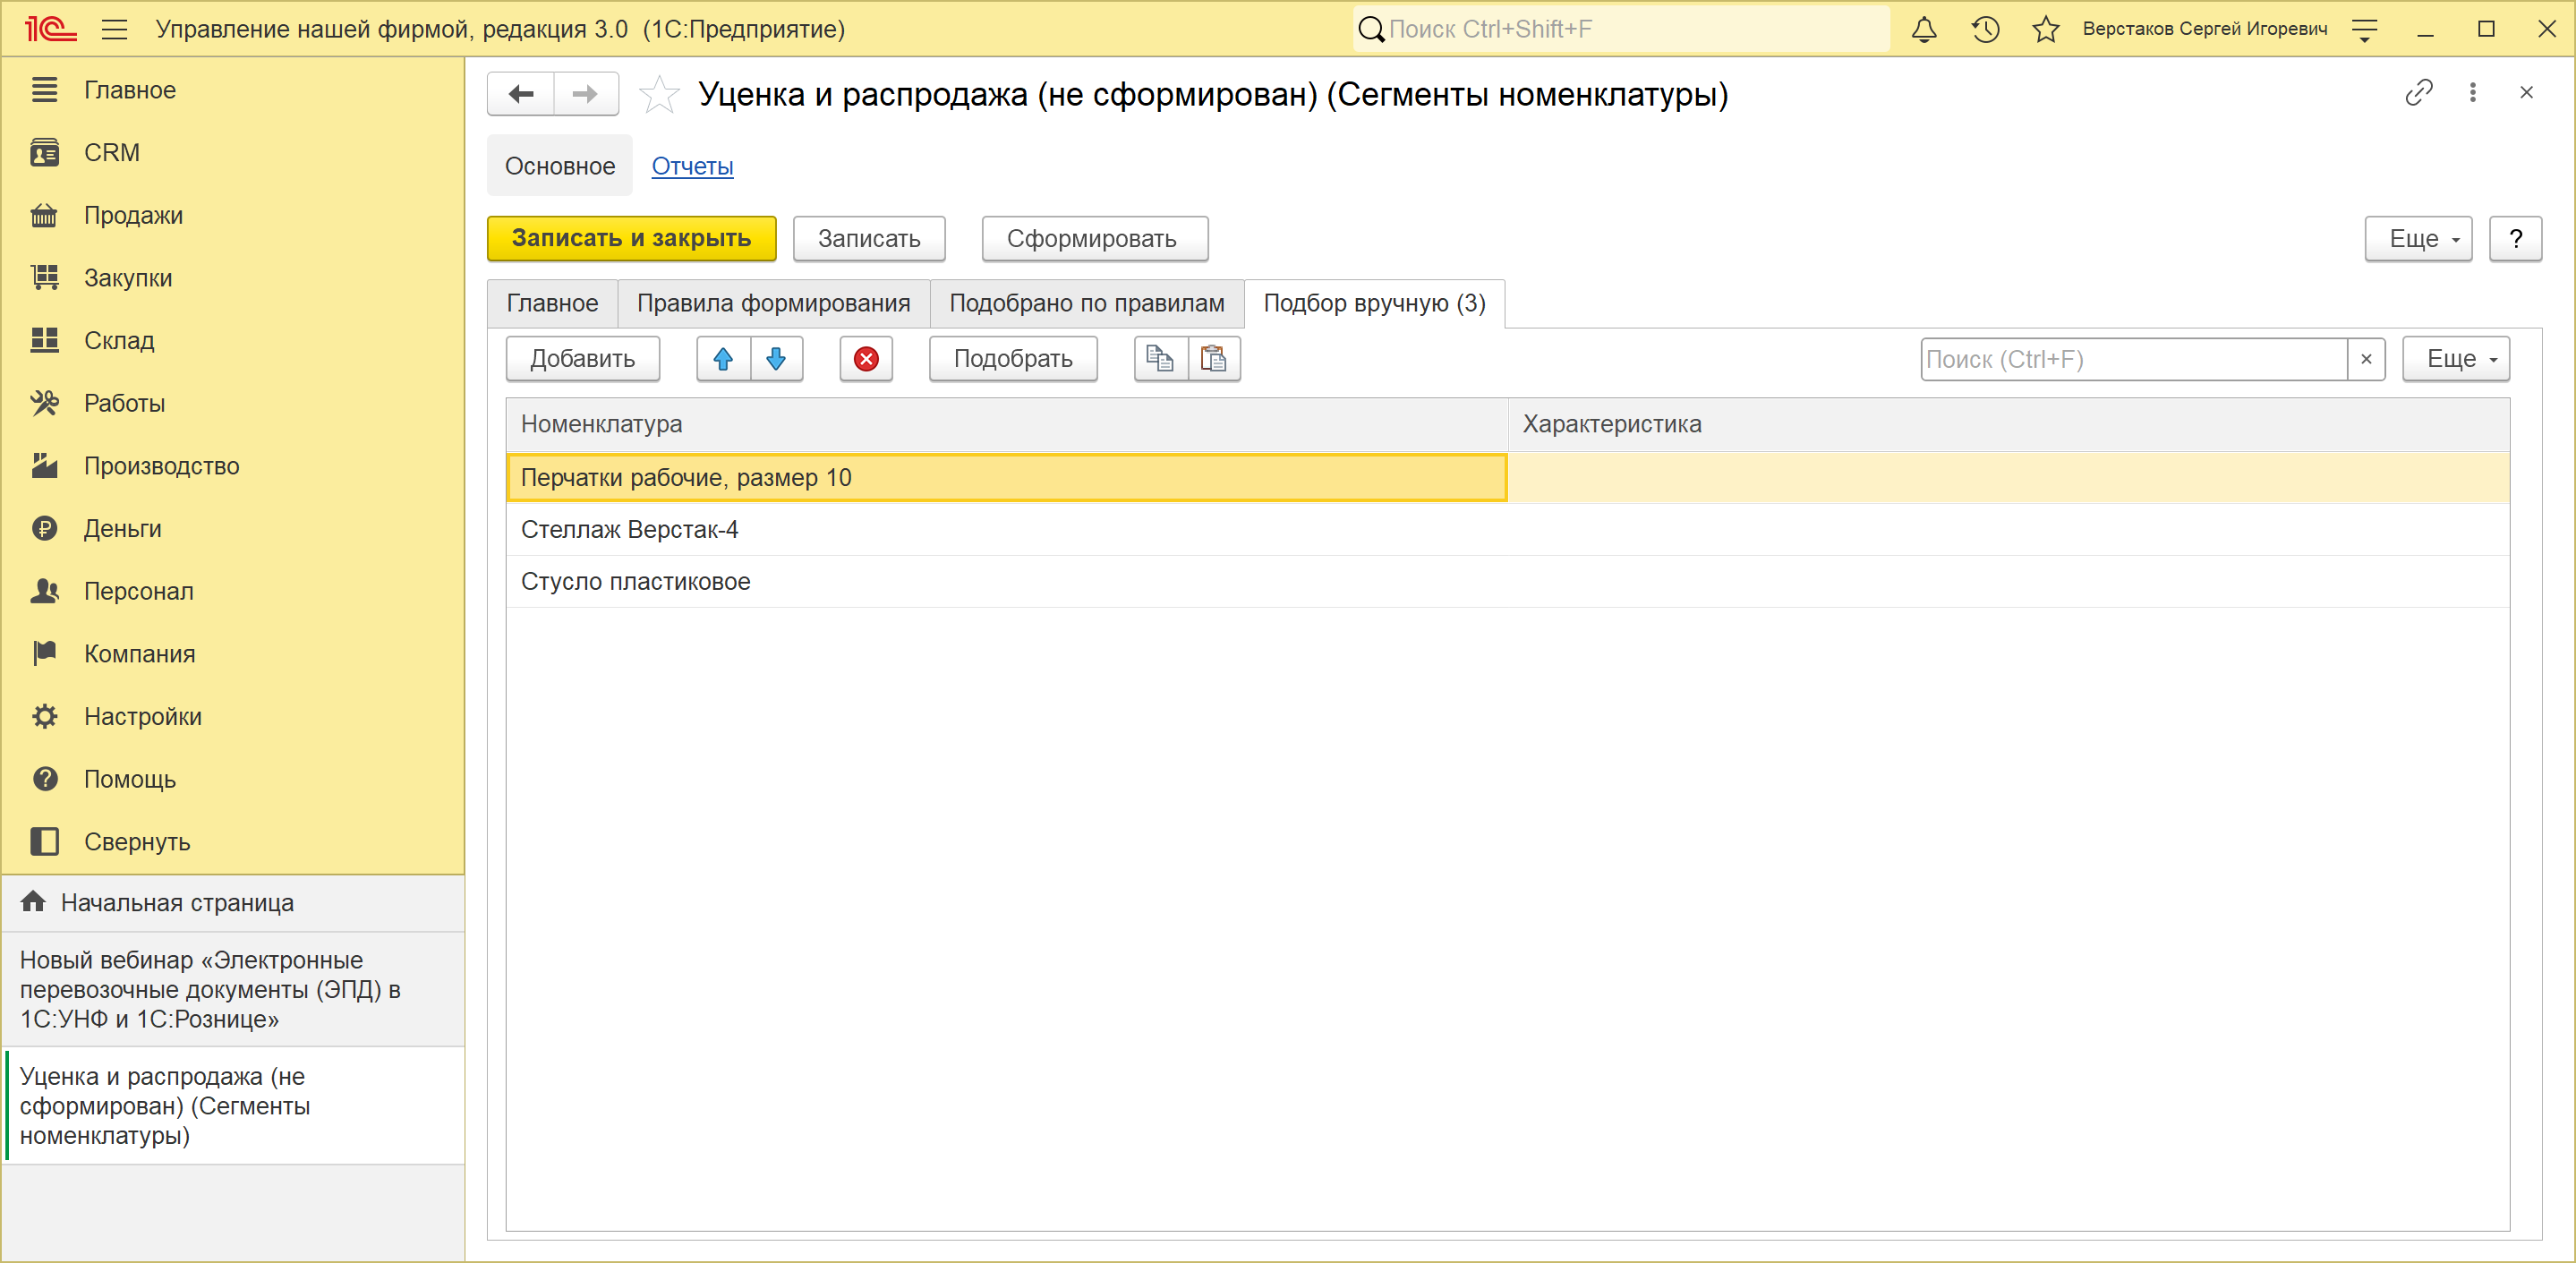Click the Характеристика cell of Перчатки row
The image size is (2576, 1263).
coord(2008,478)
